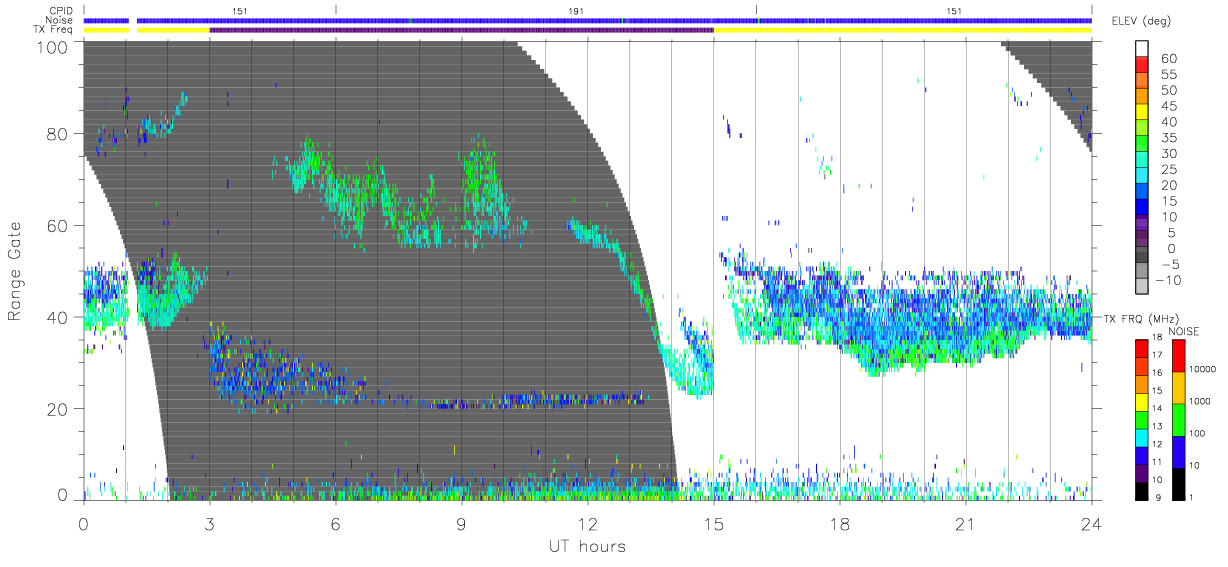Select the 15 tick on UT hours axis
The height and width of the screenshot is (567, 1228).
point(713,523)
